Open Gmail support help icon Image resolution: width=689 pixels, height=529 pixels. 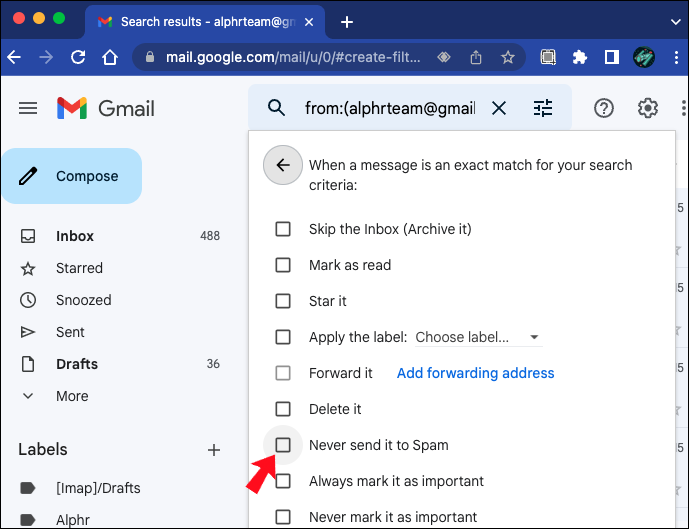tap(604, 108)
